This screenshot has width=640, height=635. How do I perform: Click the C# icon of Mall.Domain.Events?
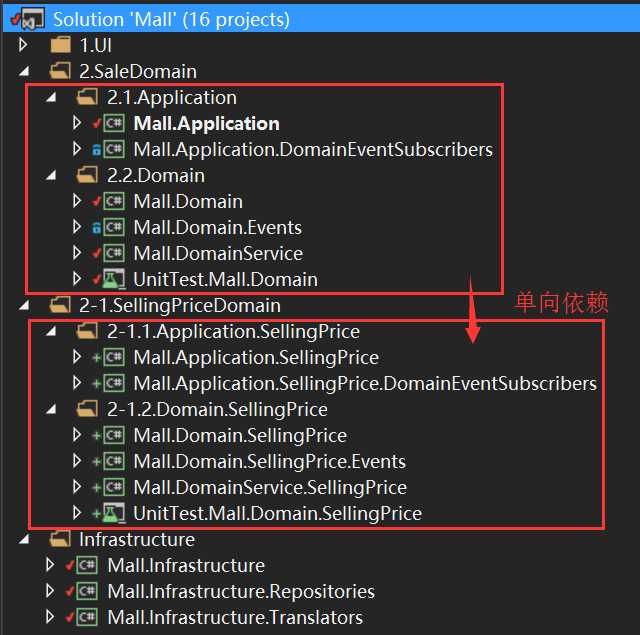114,227
